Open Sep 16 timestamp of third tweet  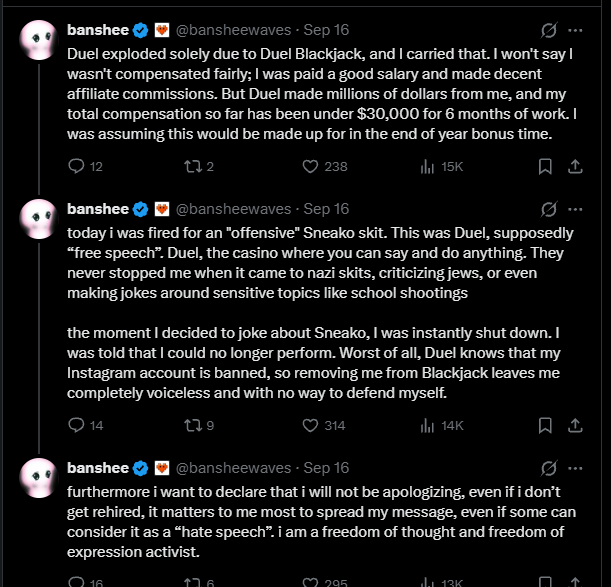pos(326,468)
